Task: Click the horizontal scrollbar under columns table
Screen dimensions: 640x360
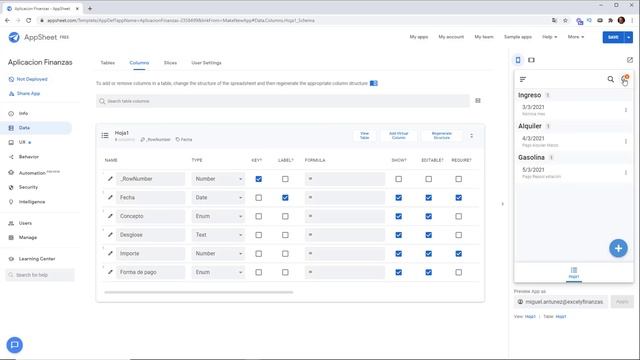Action: [198, 292]
